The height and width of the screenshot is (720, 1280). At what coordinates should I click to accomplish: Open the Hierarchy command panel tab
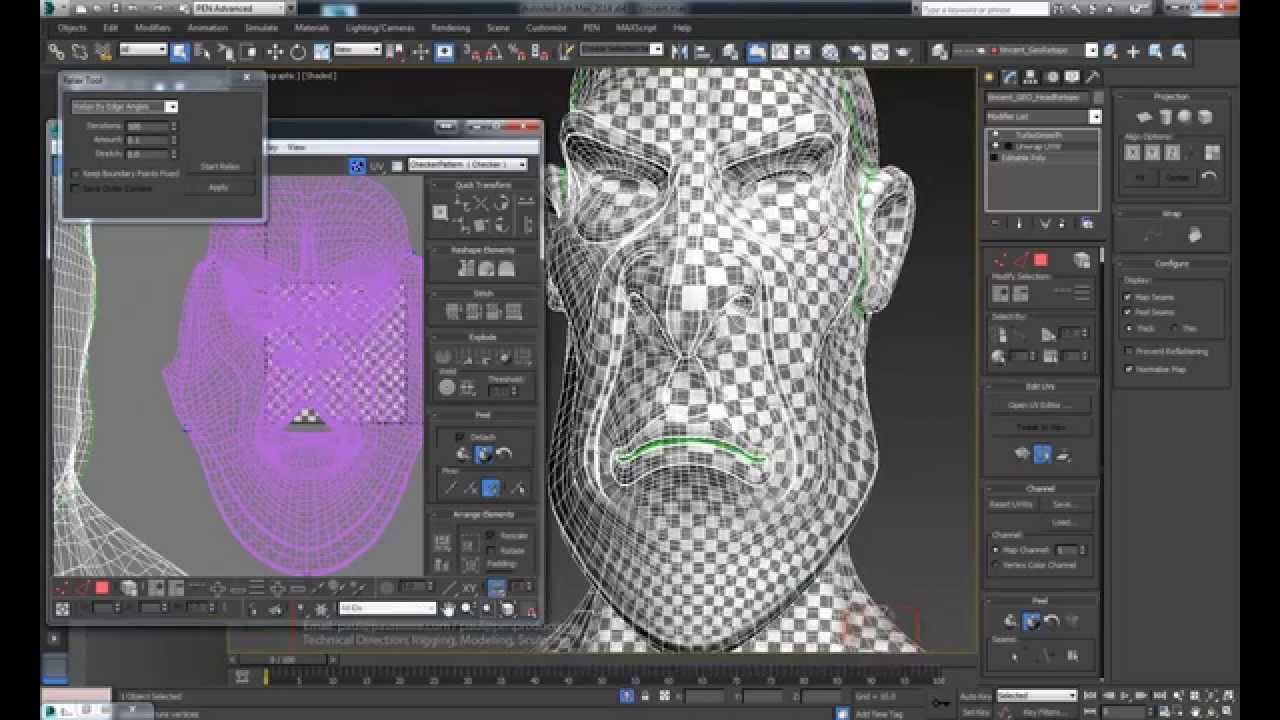click(1032, 77)
